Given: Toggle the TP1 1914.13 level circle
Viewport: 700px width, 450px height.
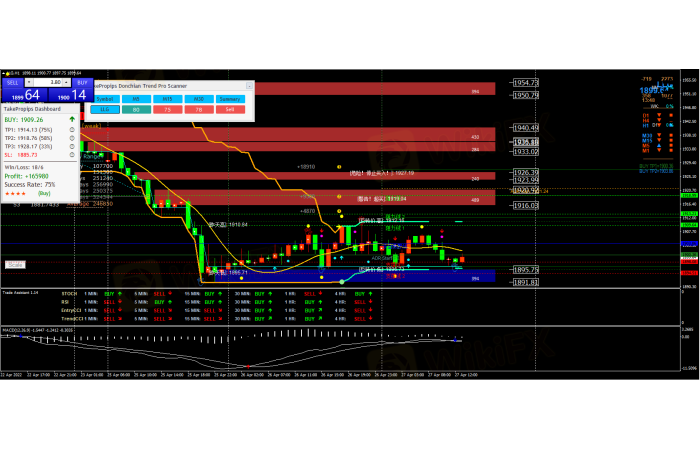Looking at the screenshot, I should (72, 130).
